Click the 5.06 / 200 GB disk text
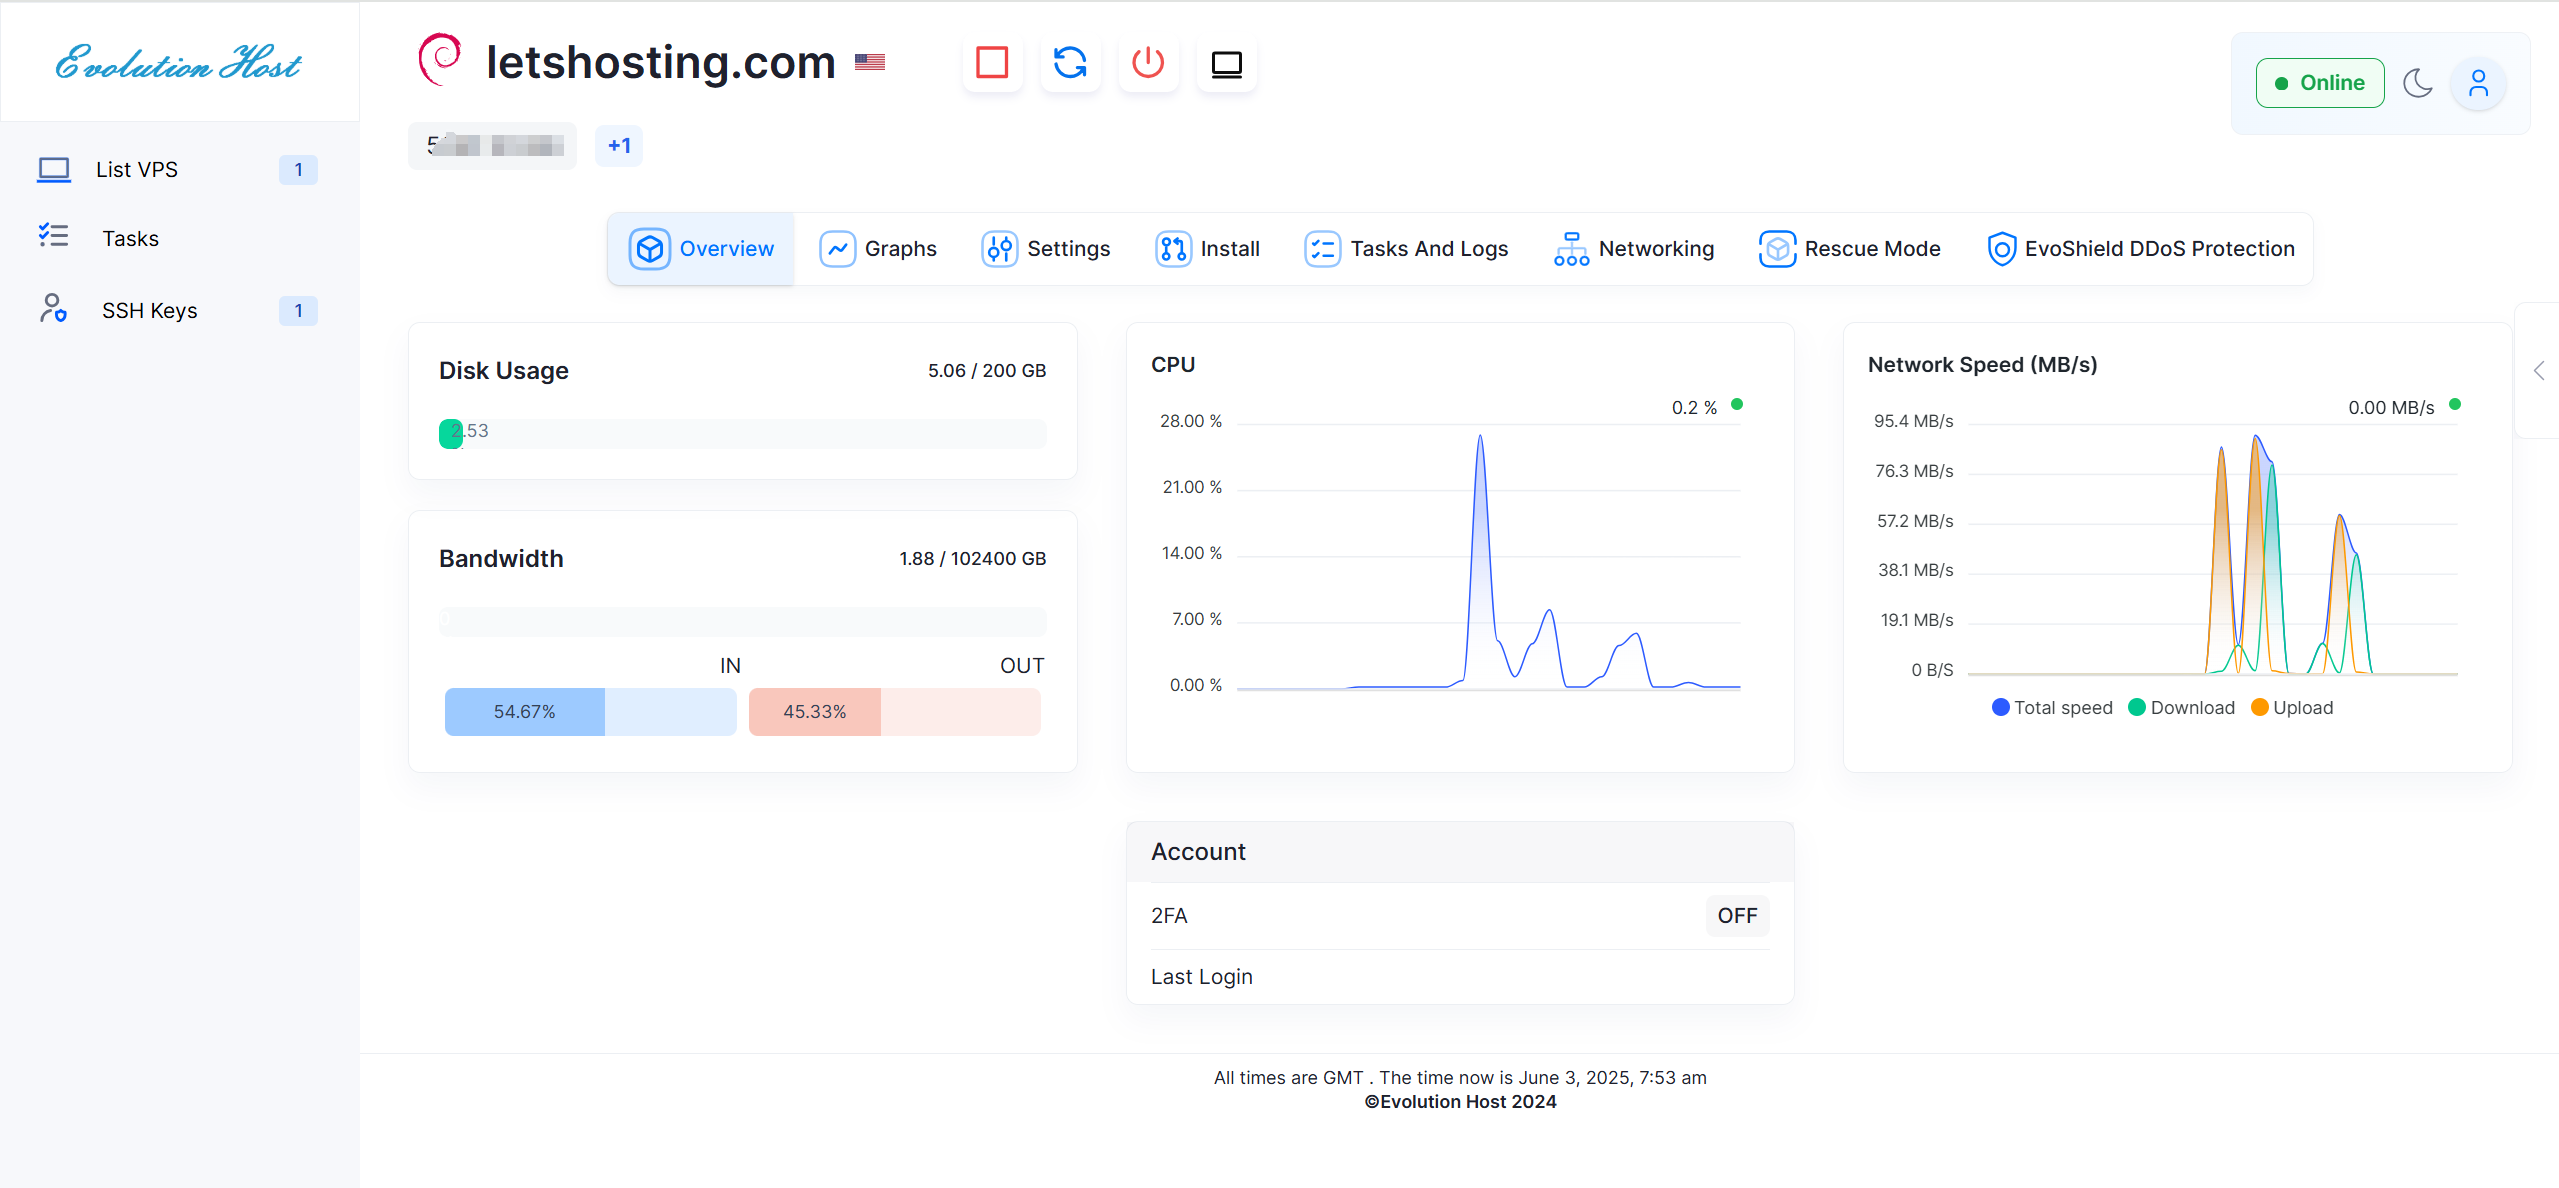Viewport: 2559px width, 1188px height. (x=987, y=371)
